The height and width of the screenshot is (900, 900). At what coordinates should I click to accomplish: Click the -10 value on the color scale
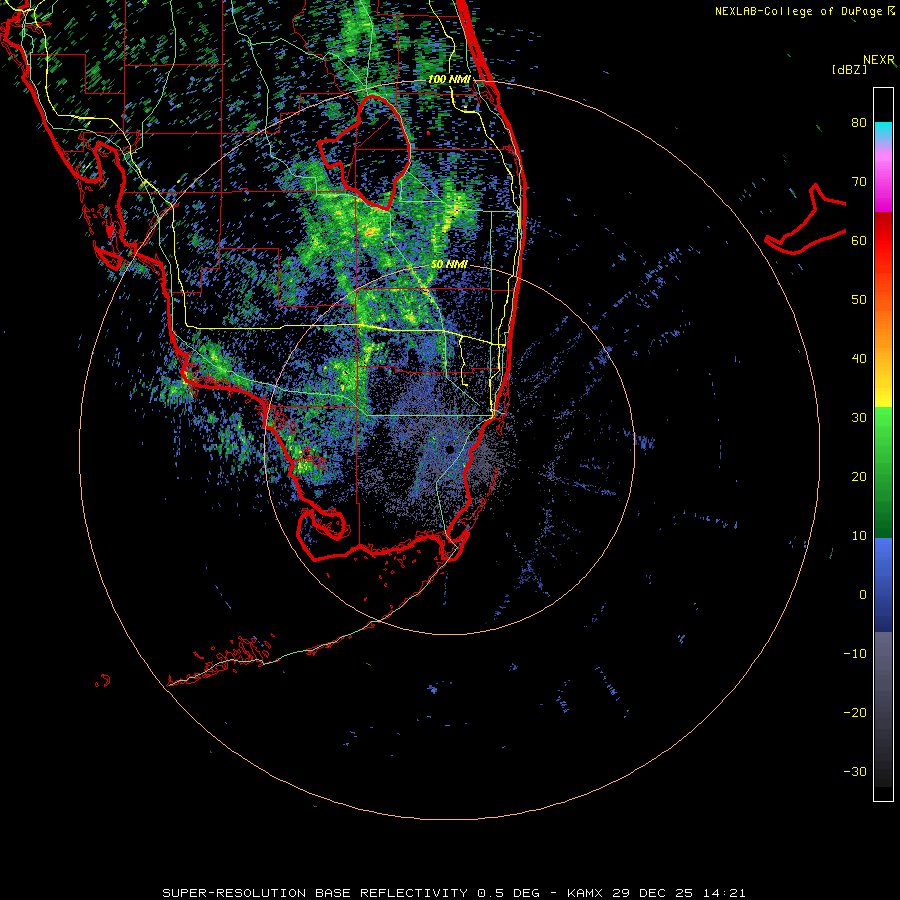coord(855,654)
